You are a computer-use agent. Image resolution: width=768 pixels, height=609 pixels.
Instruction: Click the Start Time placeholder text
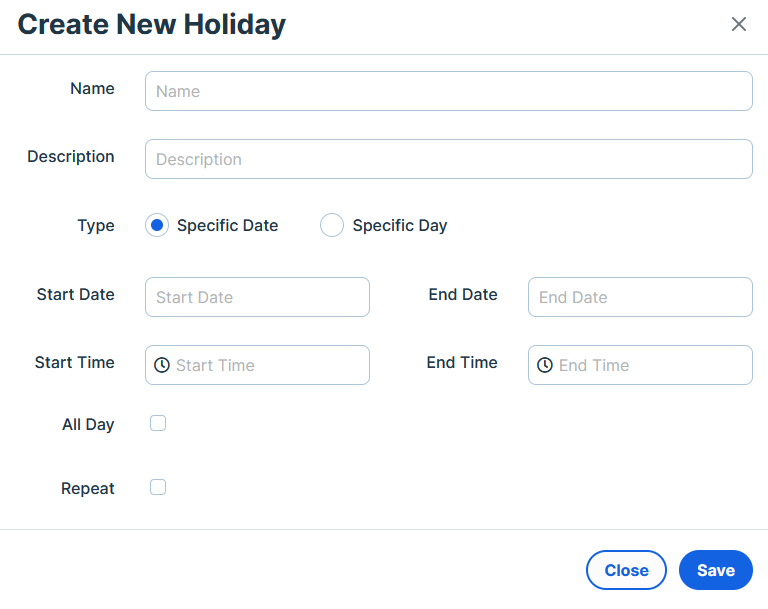pos(215,365)
